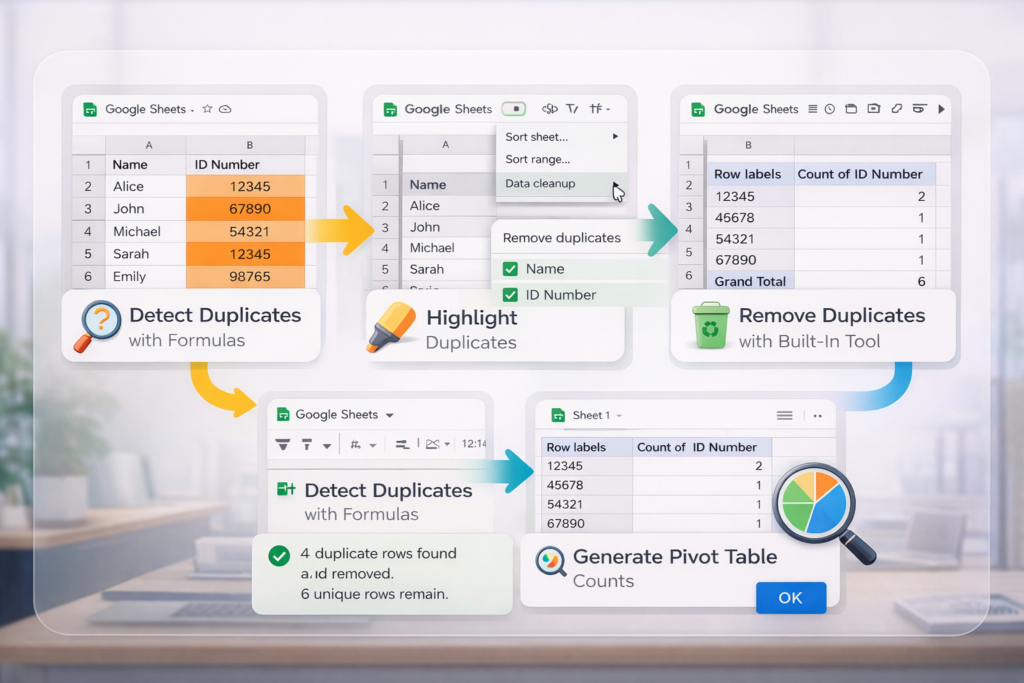
Task: Click the pie chart magnifier icon
Action: 815,508
